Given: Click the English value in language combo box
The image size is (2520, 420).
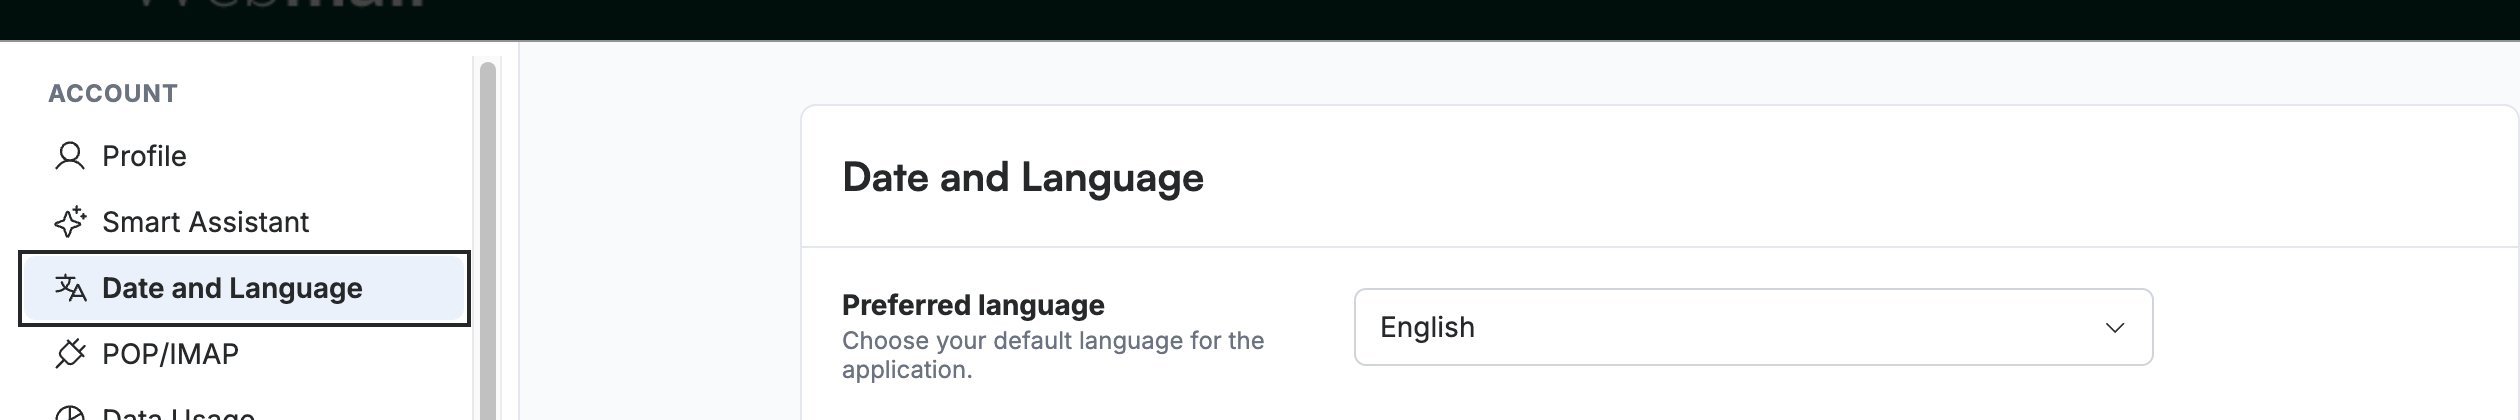Looking at the screenshot, I should point(1427,327).
